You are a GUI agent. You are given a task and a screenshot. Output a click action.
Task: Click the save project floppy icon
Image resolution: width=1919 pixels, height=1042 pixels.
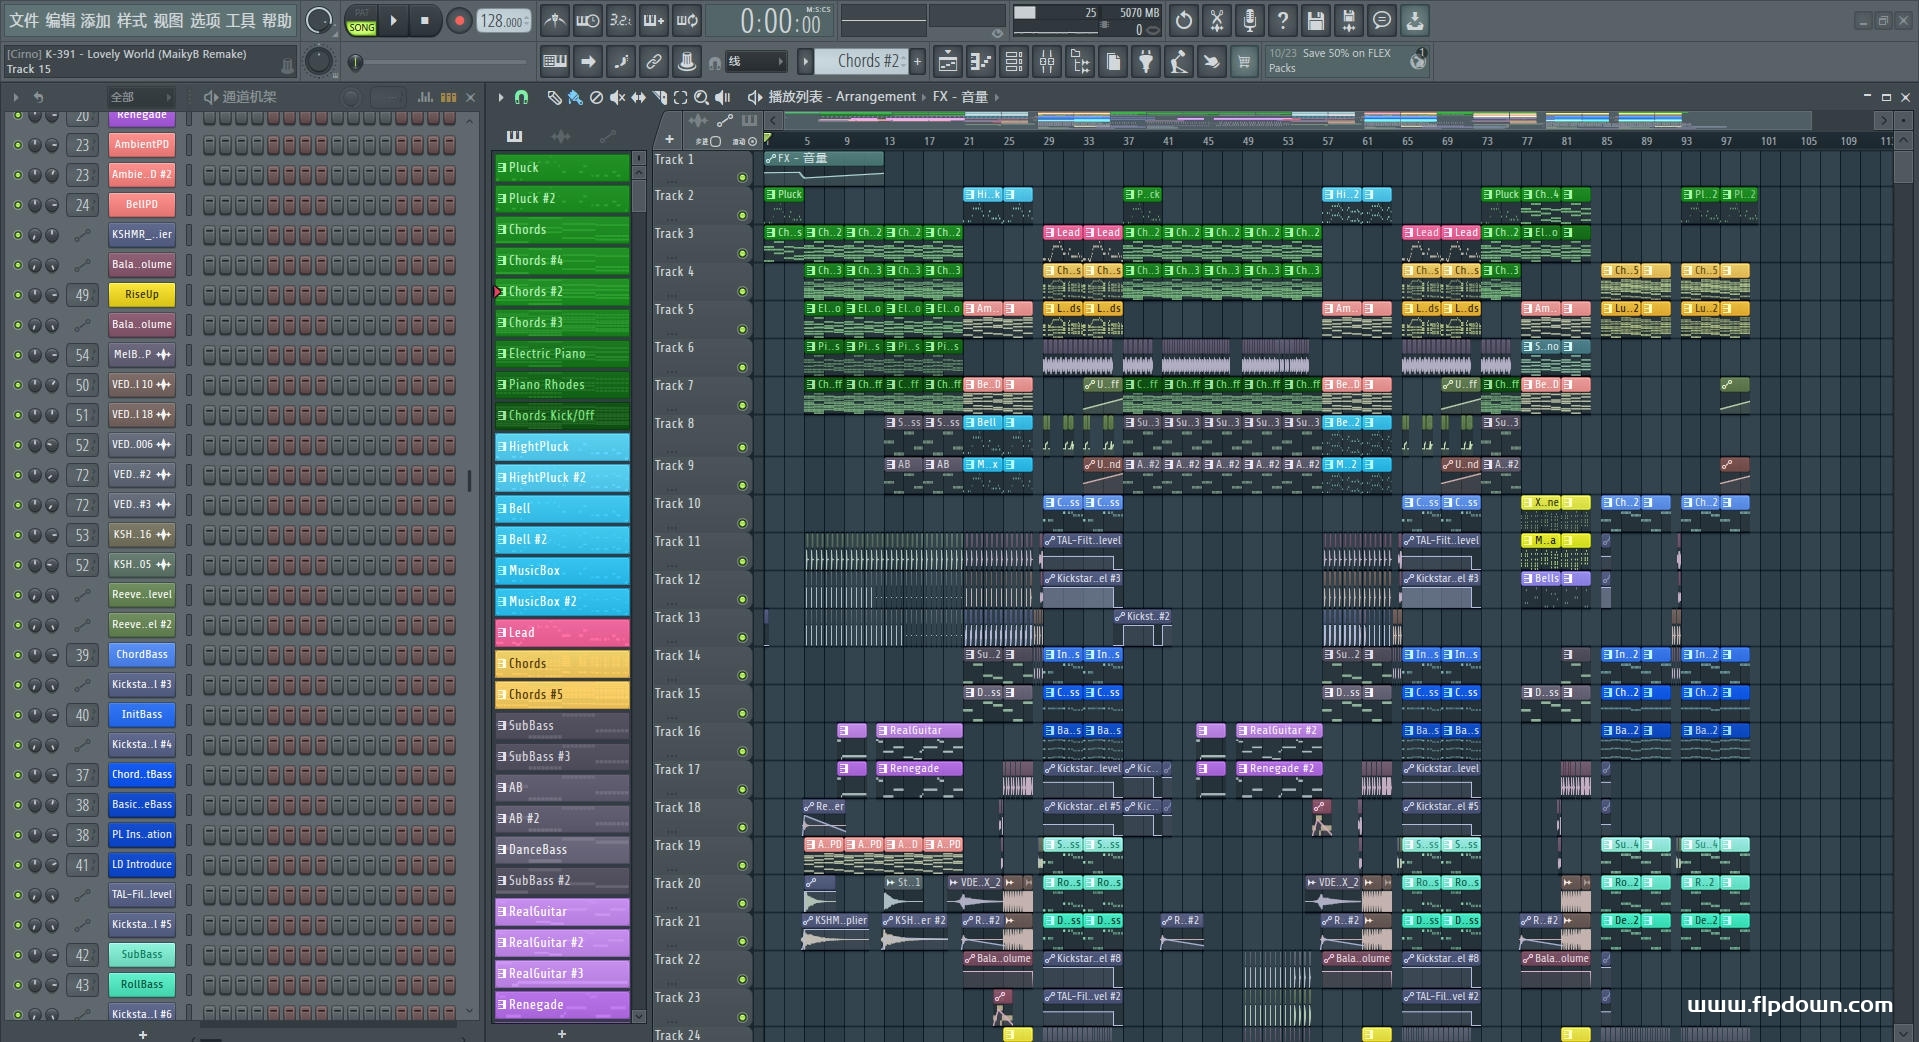(1316, 20)
